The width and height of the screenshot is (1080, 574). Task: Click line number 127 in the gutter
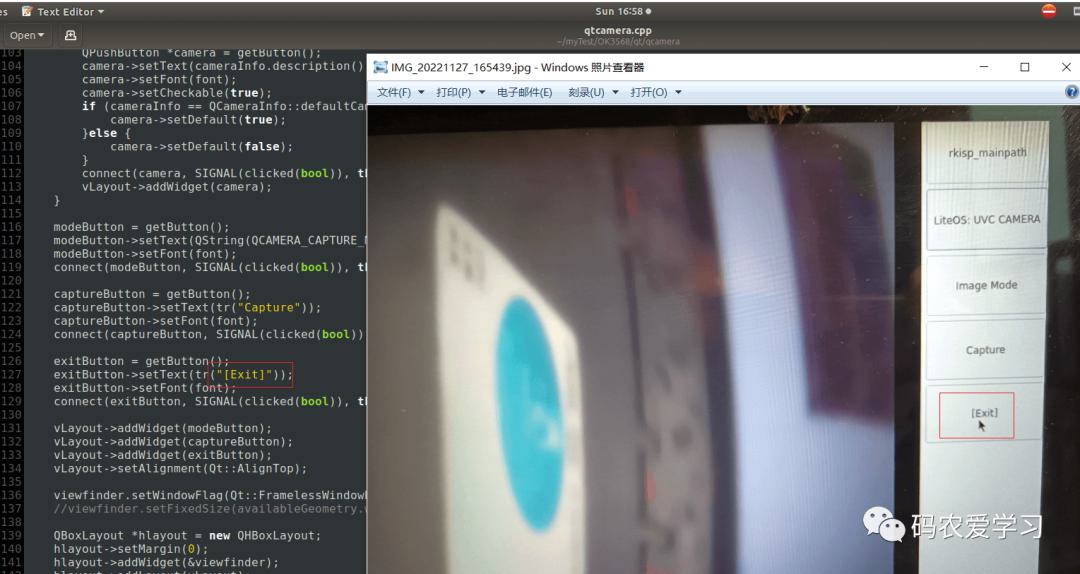(11, 375)
